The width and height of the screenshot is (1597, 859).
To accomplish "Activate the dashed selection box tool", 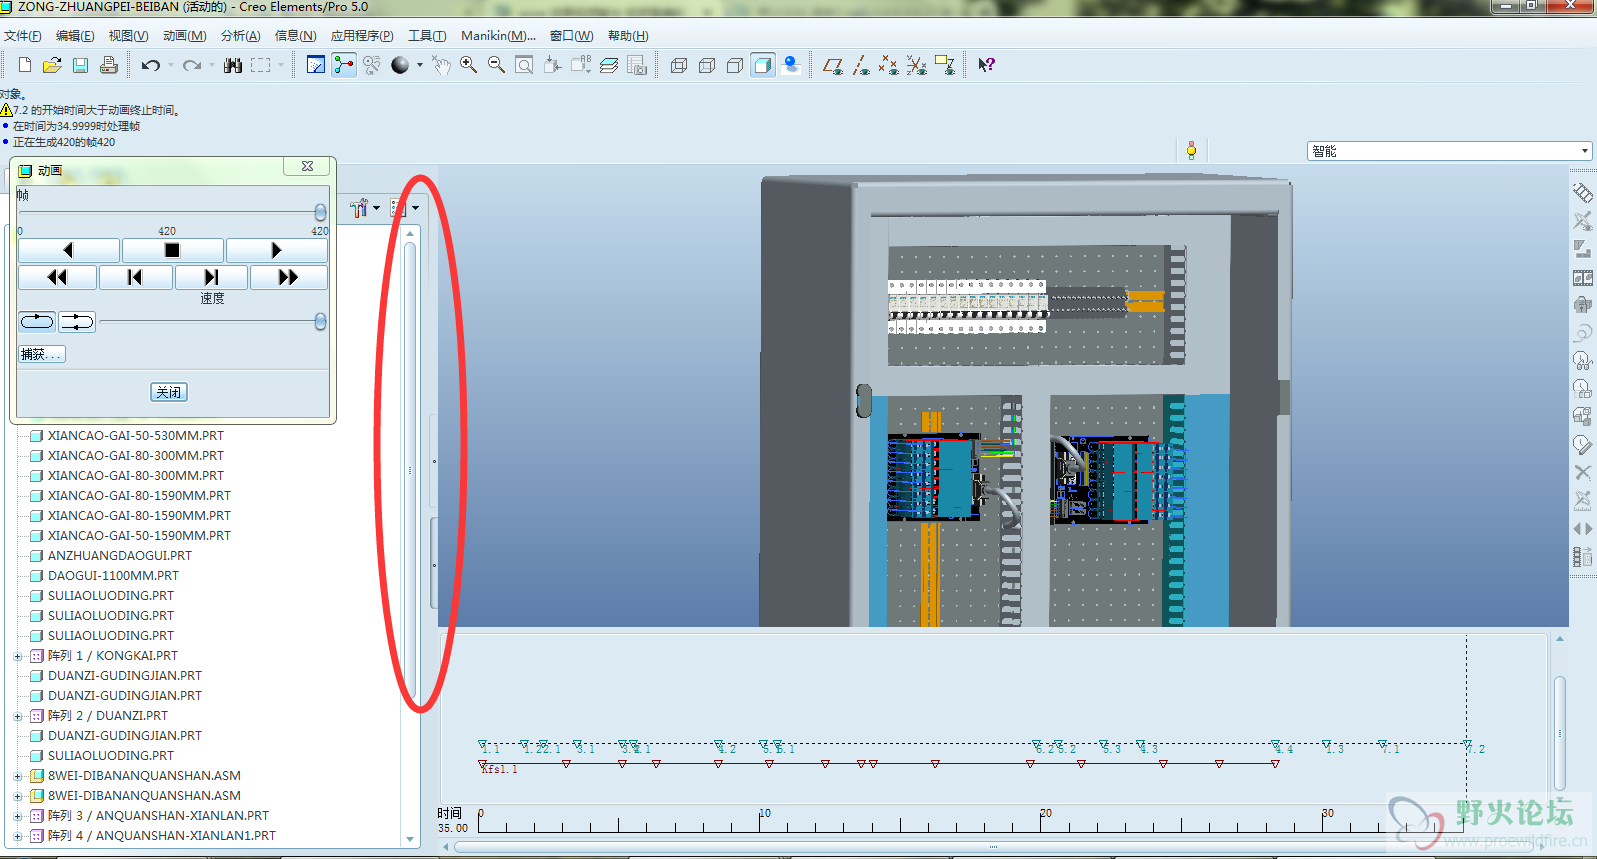I will click(261, 65).
